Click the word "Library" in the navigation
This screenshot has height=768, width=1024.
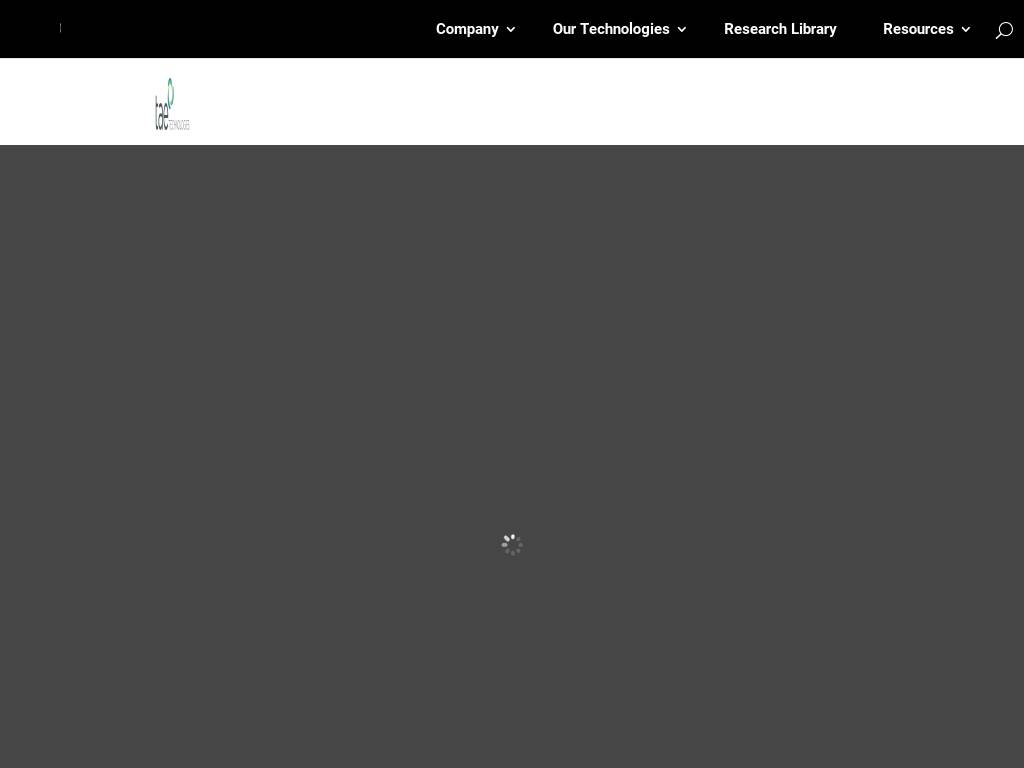pos(813,29)
